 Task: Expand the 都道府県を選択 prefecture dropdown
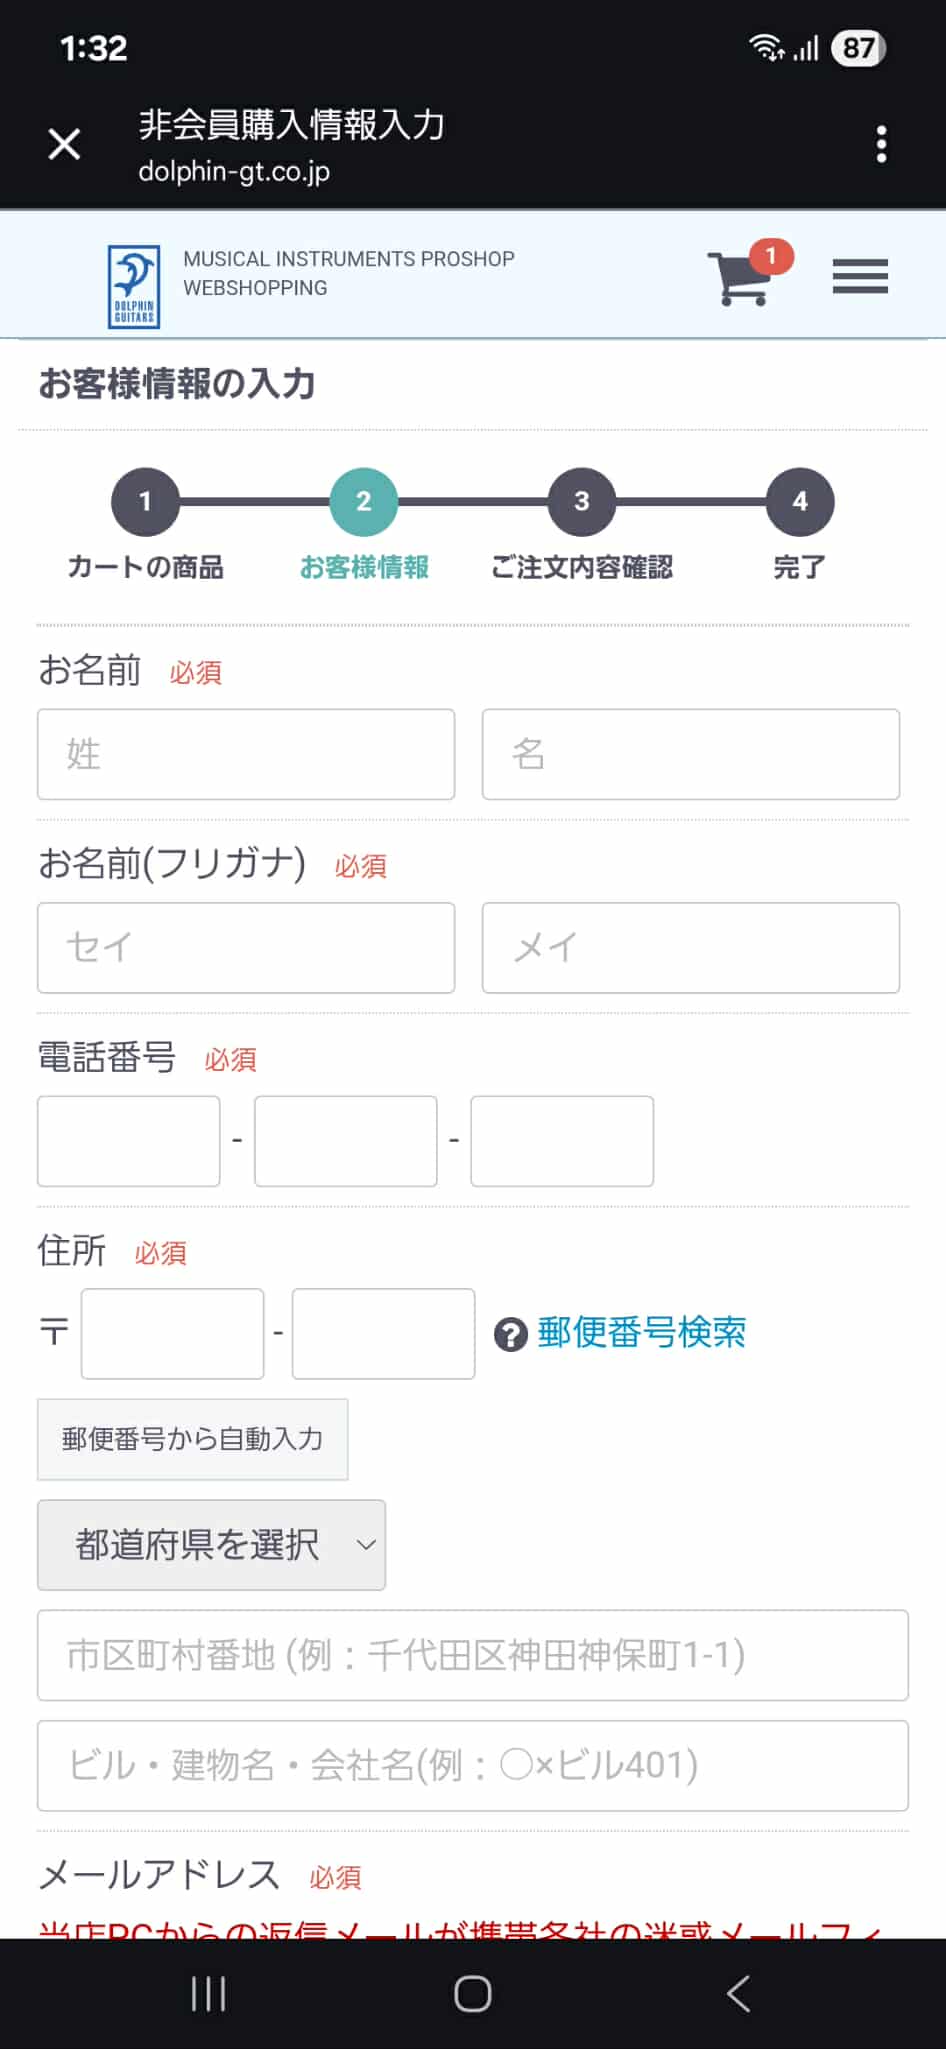[211, 1545]
